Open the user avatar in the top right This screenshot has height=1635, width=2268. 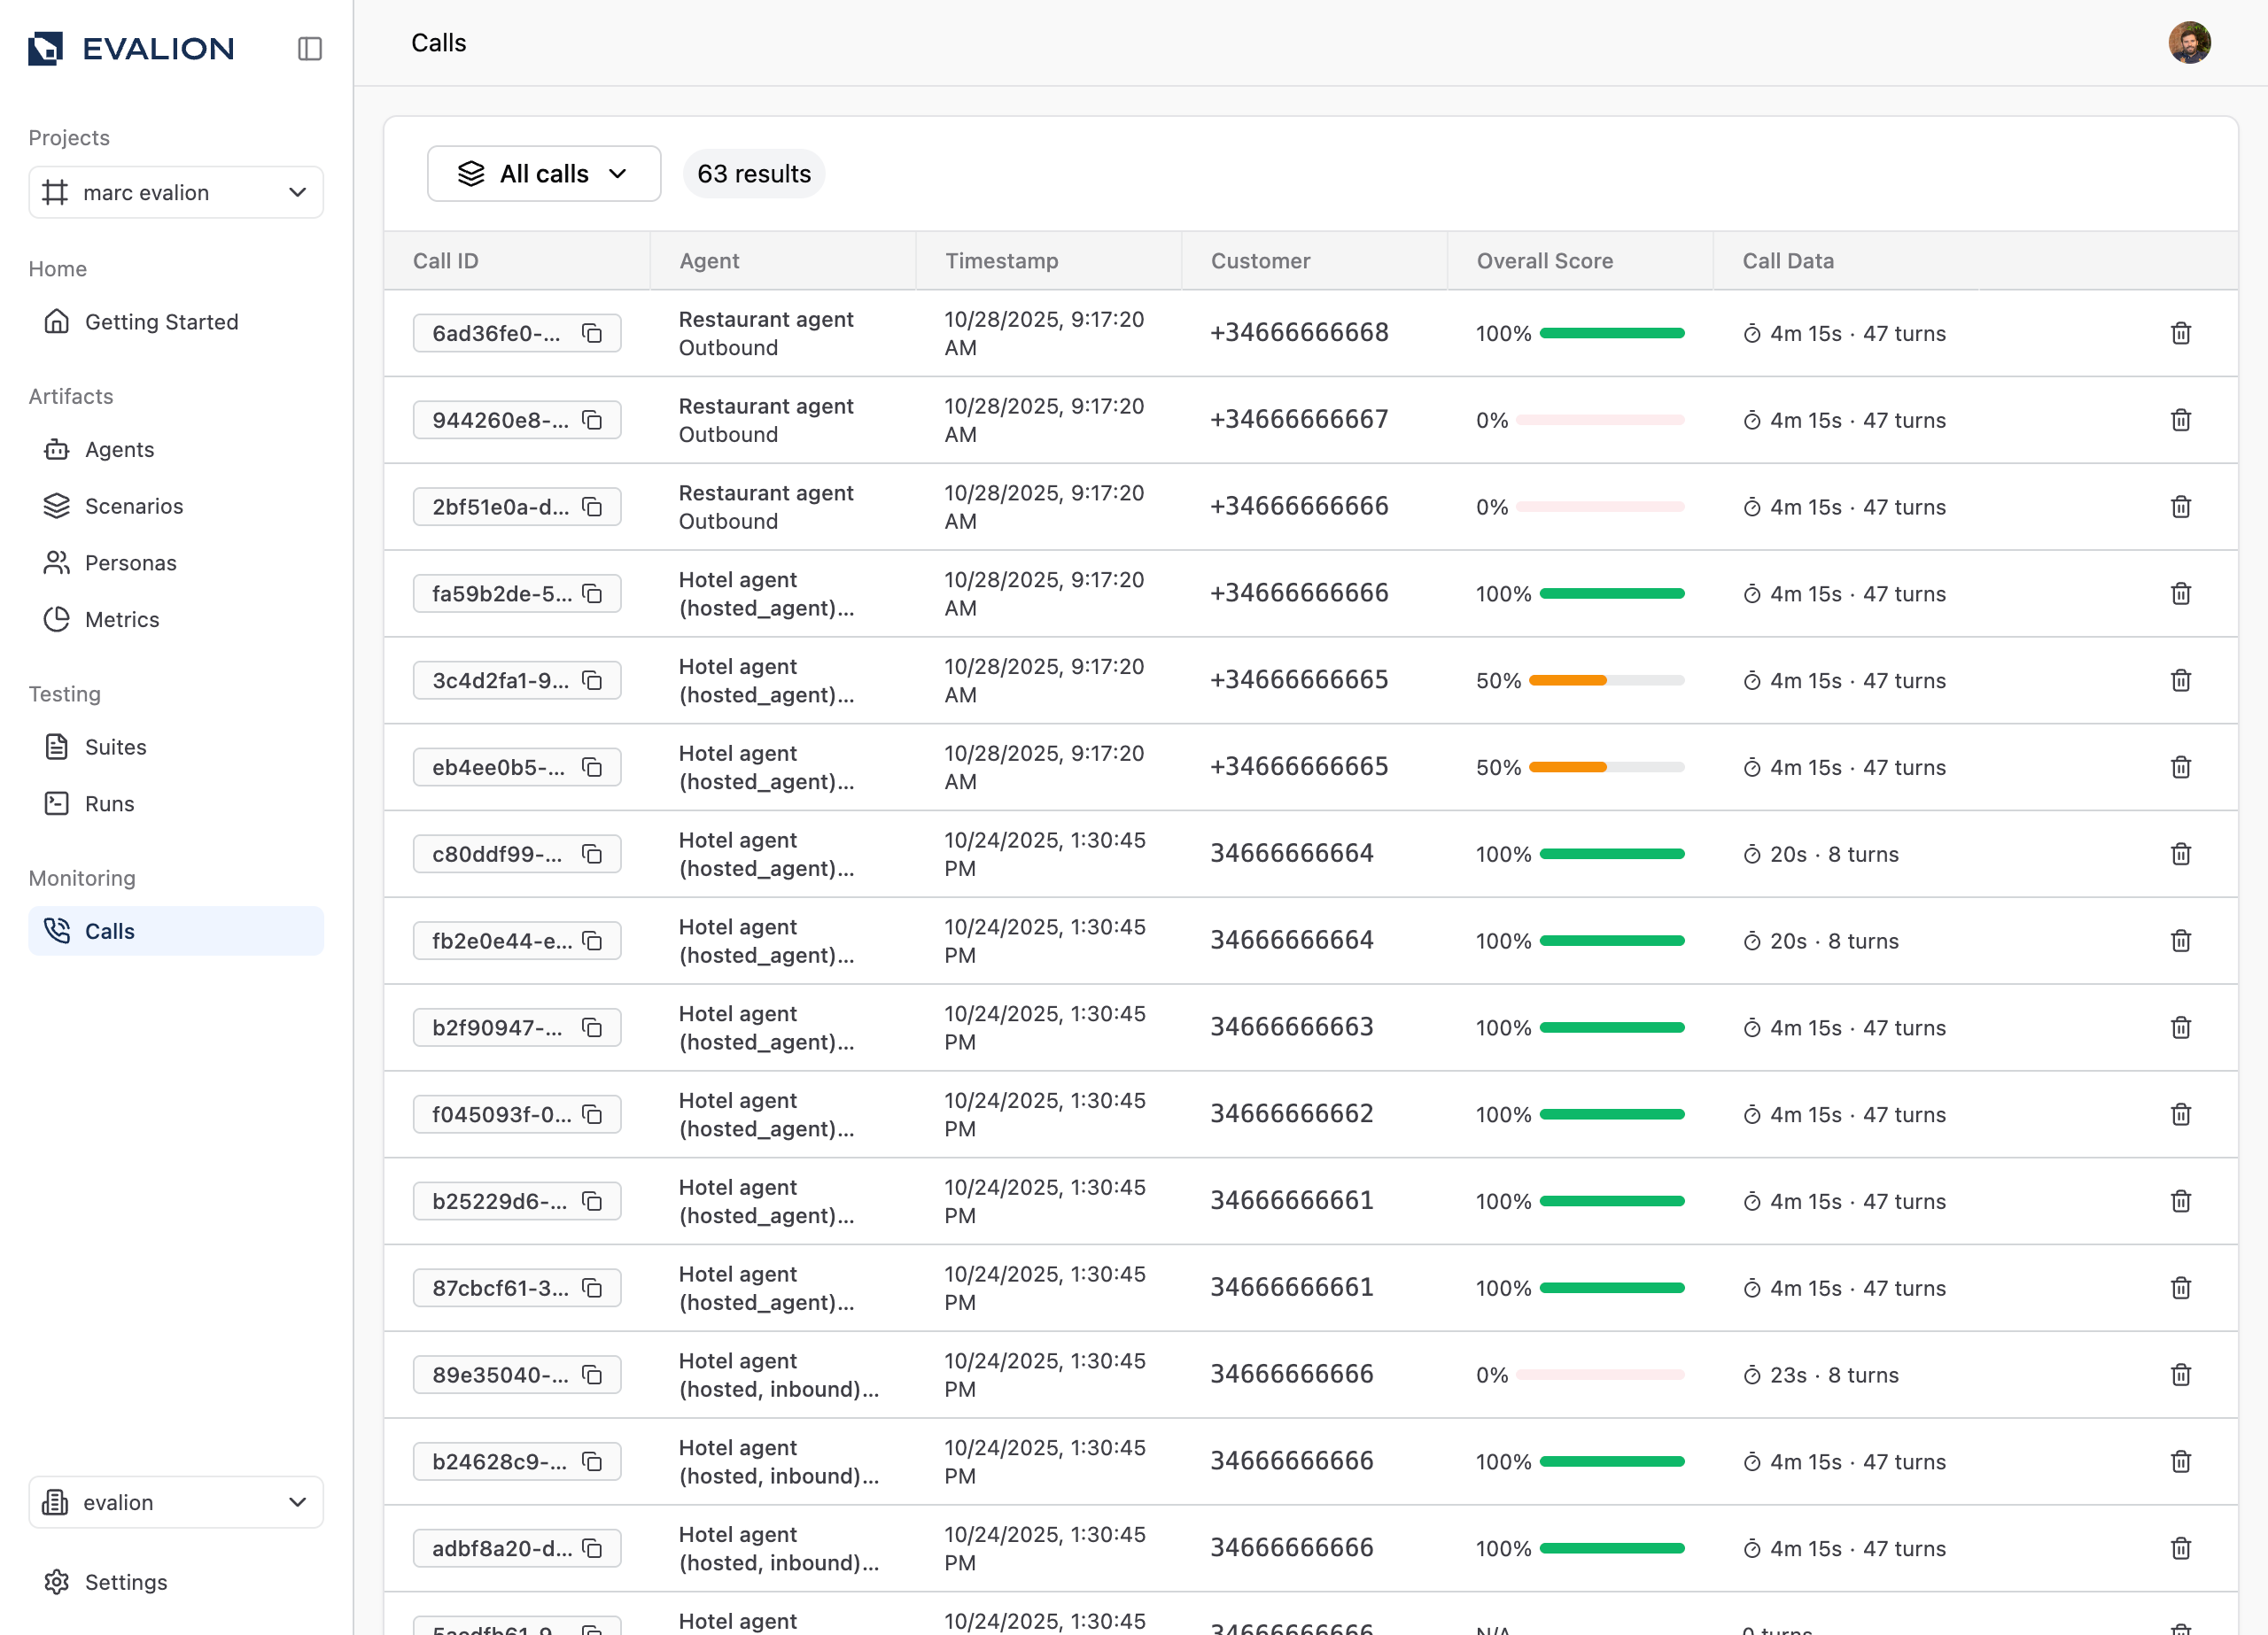2188,43
